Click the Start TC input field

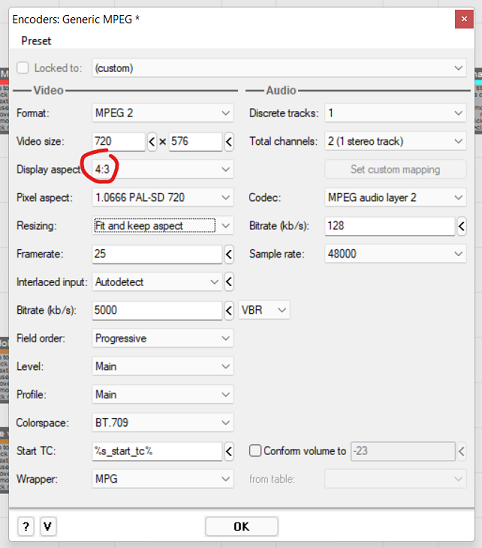point(157,451)
